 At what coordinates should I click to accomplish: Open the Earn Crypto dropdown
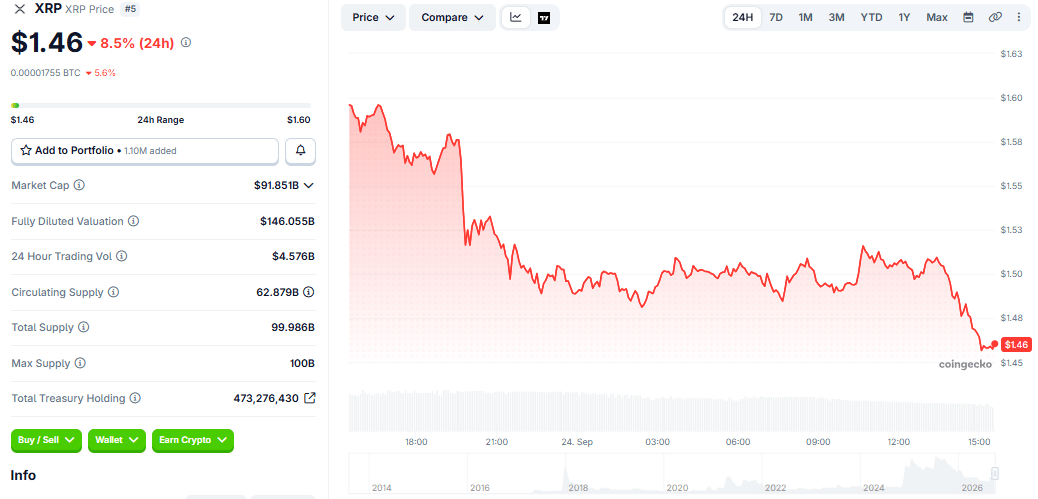(x=193, y=440)
